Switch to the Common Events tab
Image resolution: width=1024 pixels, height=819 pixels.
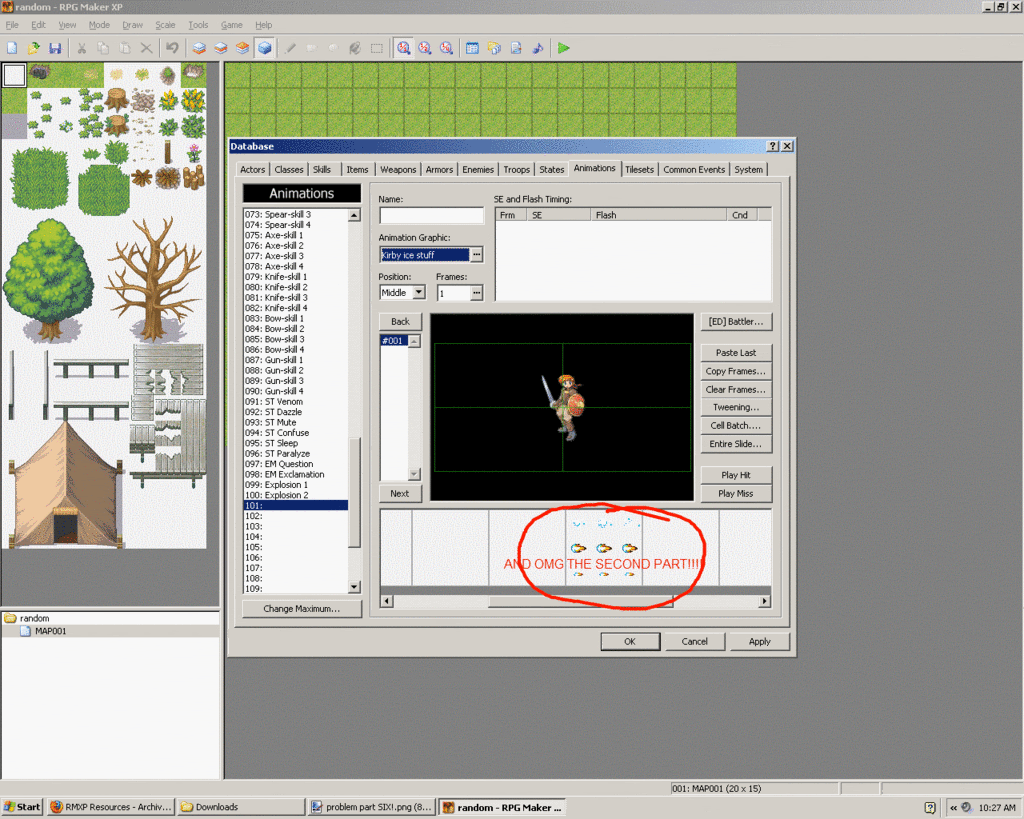[694, 170]
